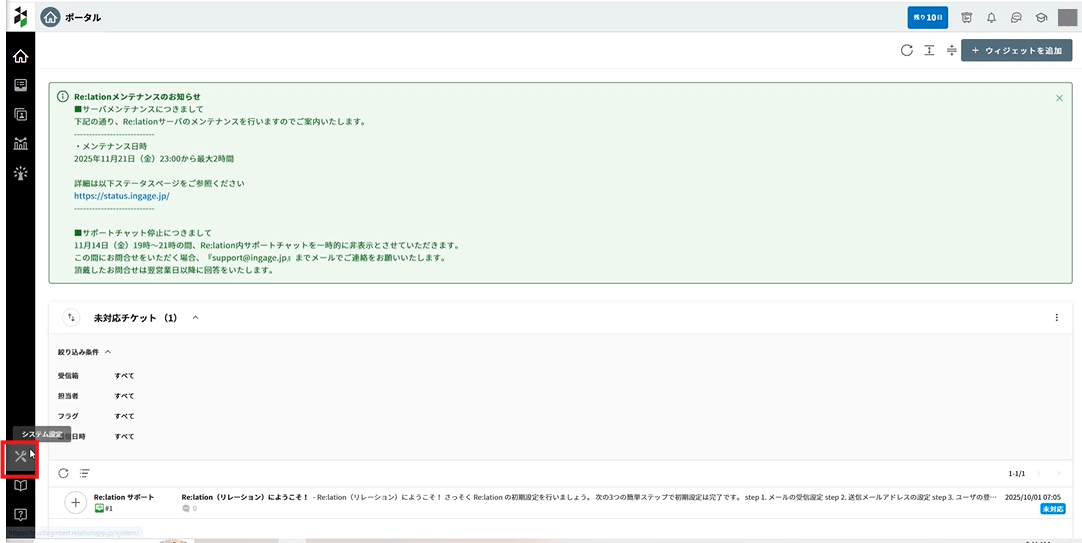Click the sort arrows icon beside 未対応チケット
The height and width of the screenshot is (543, 1082).
[x=71, y=317]
